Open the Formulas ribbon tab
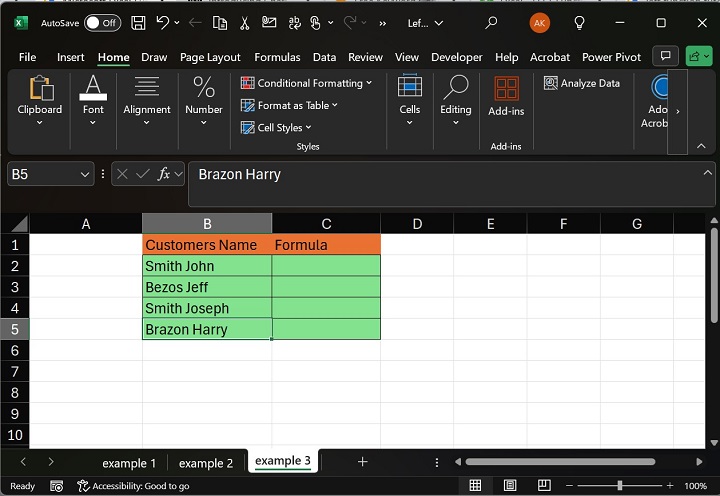Image resolution: width=720 pixels, height=496 pixels. click(x=277, y=57)
